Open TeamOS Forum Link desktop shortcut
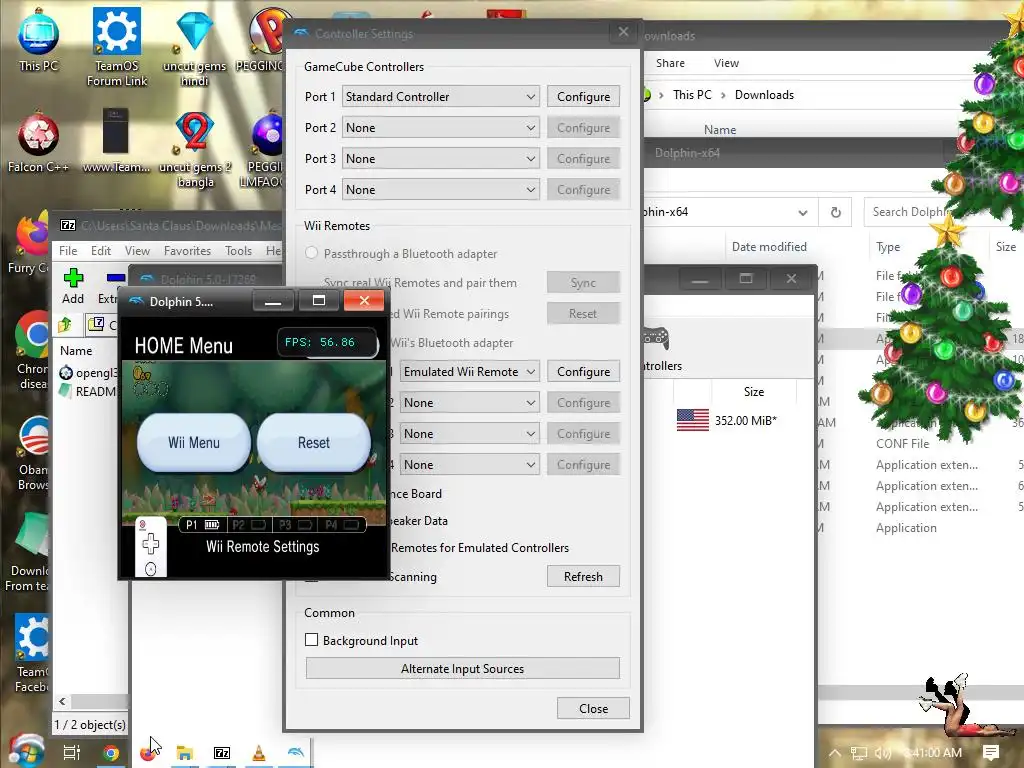This screenshot has height=768, width=1024. 117,47
